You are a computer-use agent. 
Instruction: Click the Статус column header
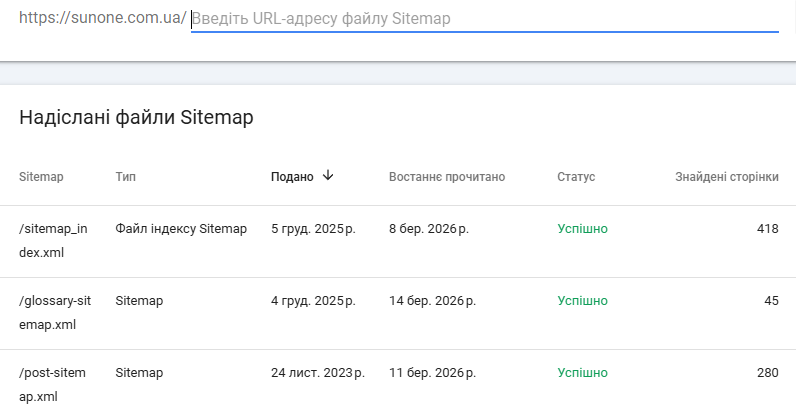point(576,177)
